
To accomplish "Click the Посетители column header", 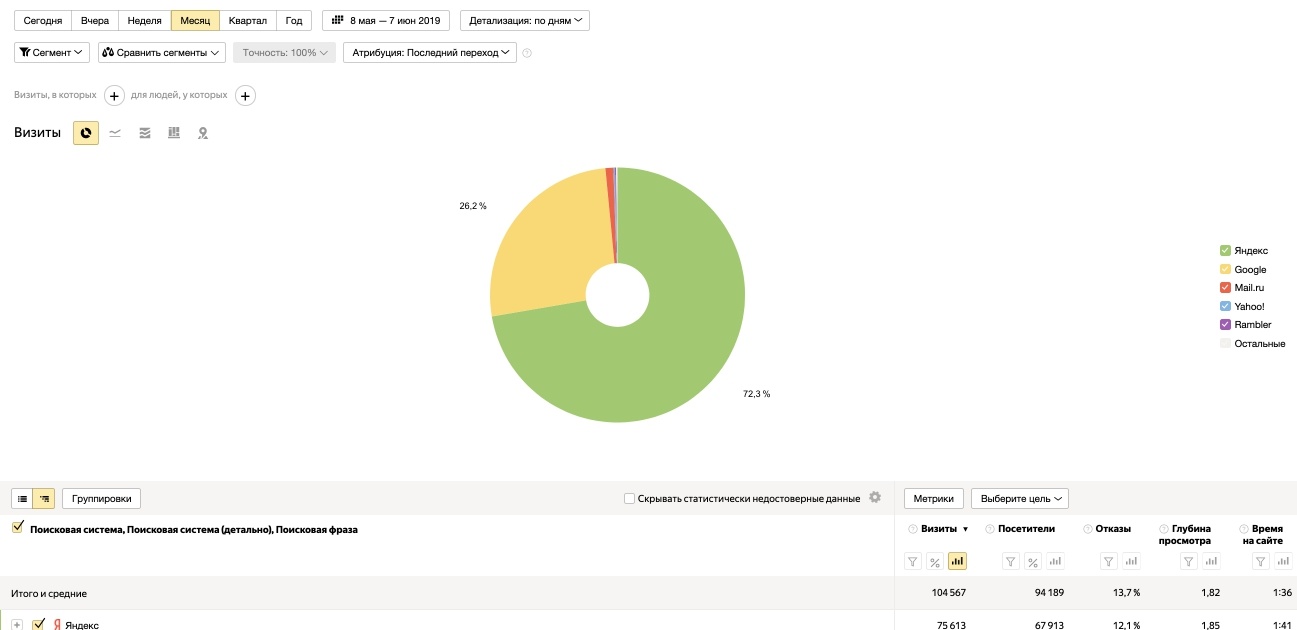I will pos(1026,529).
